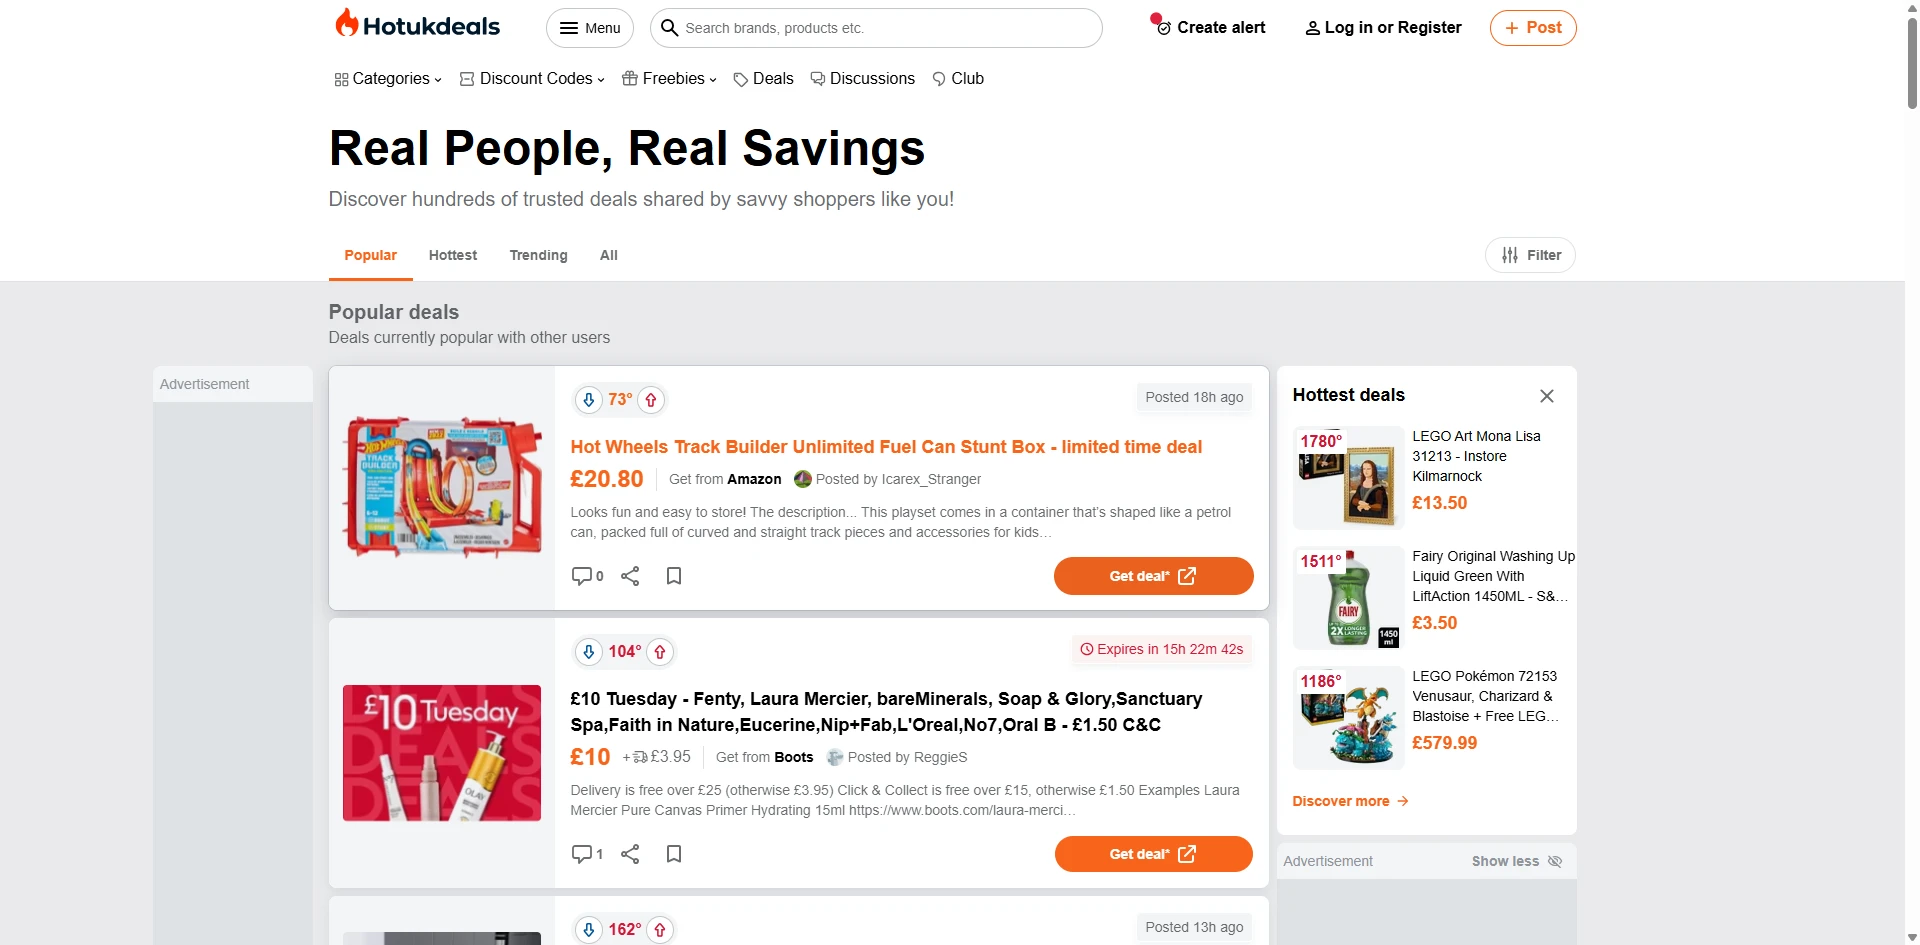The width and height of the screenshot is (1920, 945).
Task: Share the Hot Wheels Track Builder deal
Action: [630, 576]
